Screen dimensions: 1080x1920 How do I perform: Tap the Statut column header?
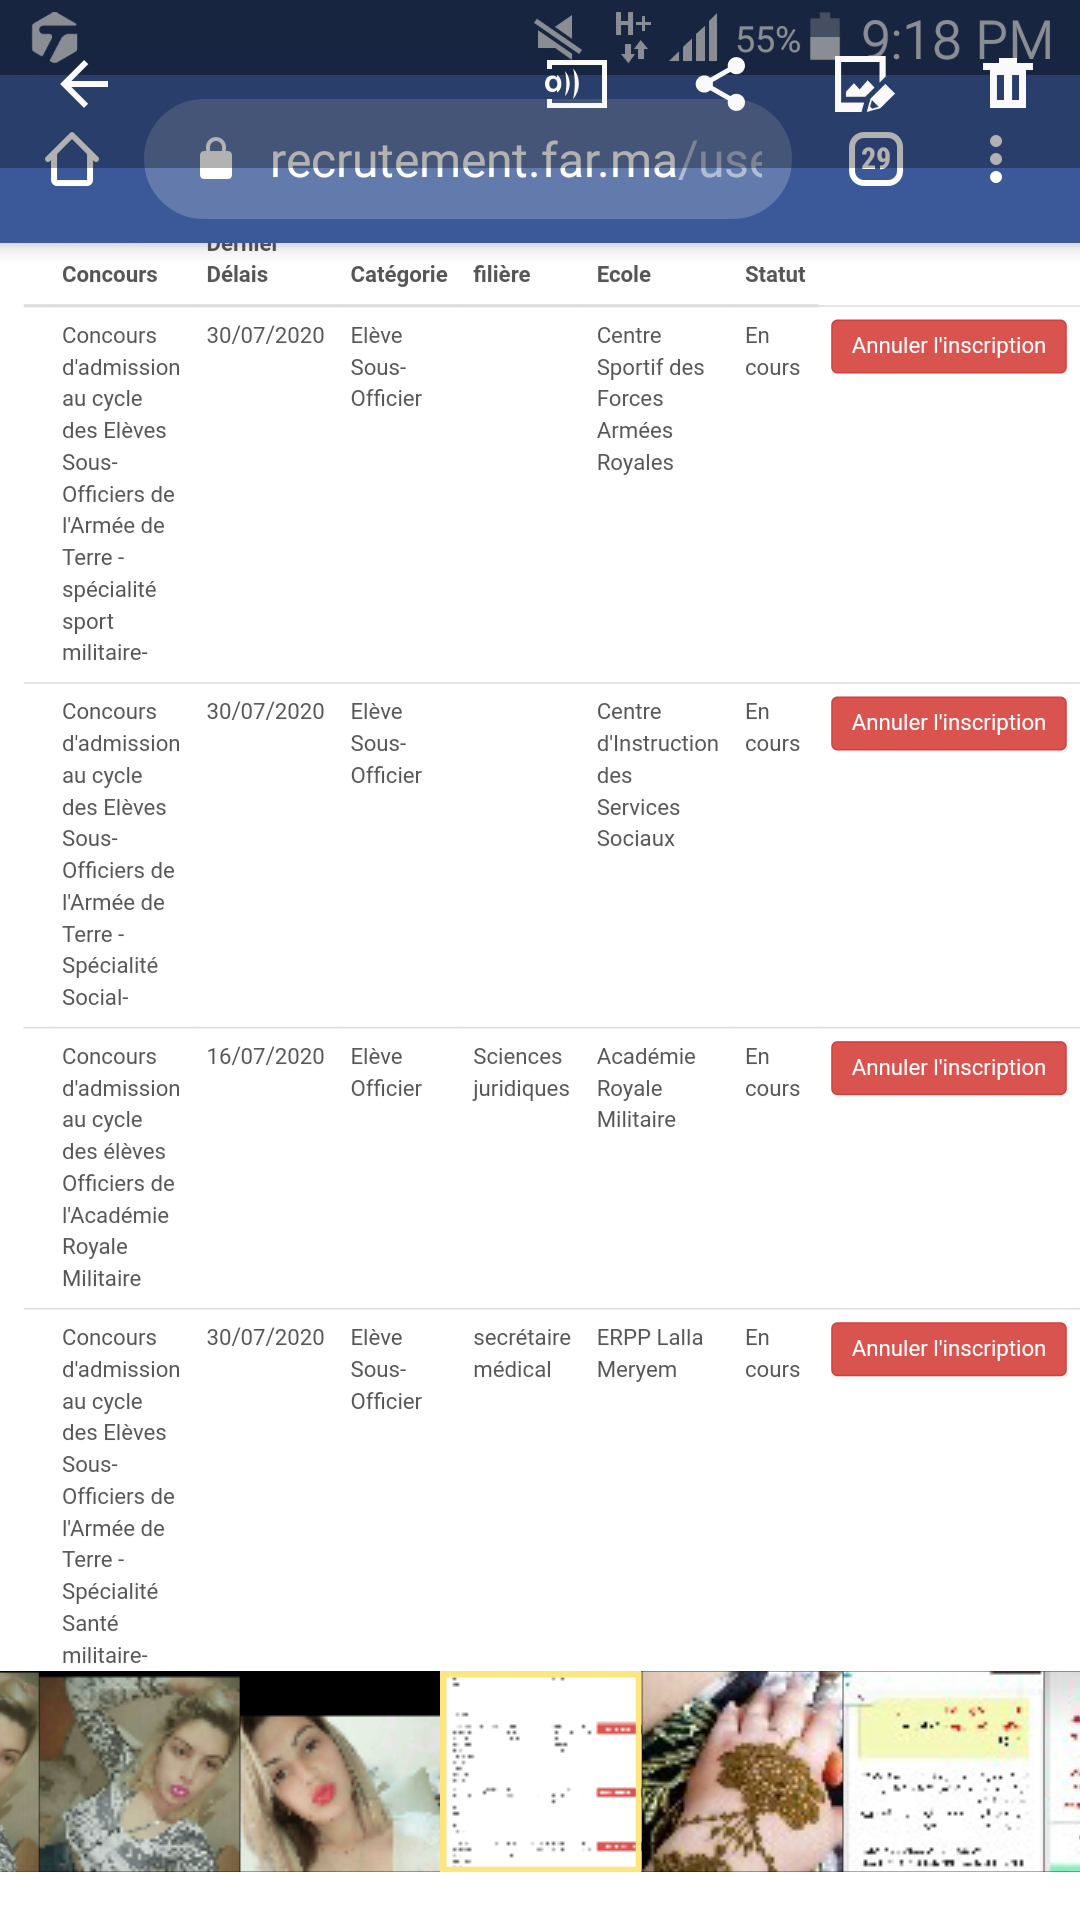point(775,275)
